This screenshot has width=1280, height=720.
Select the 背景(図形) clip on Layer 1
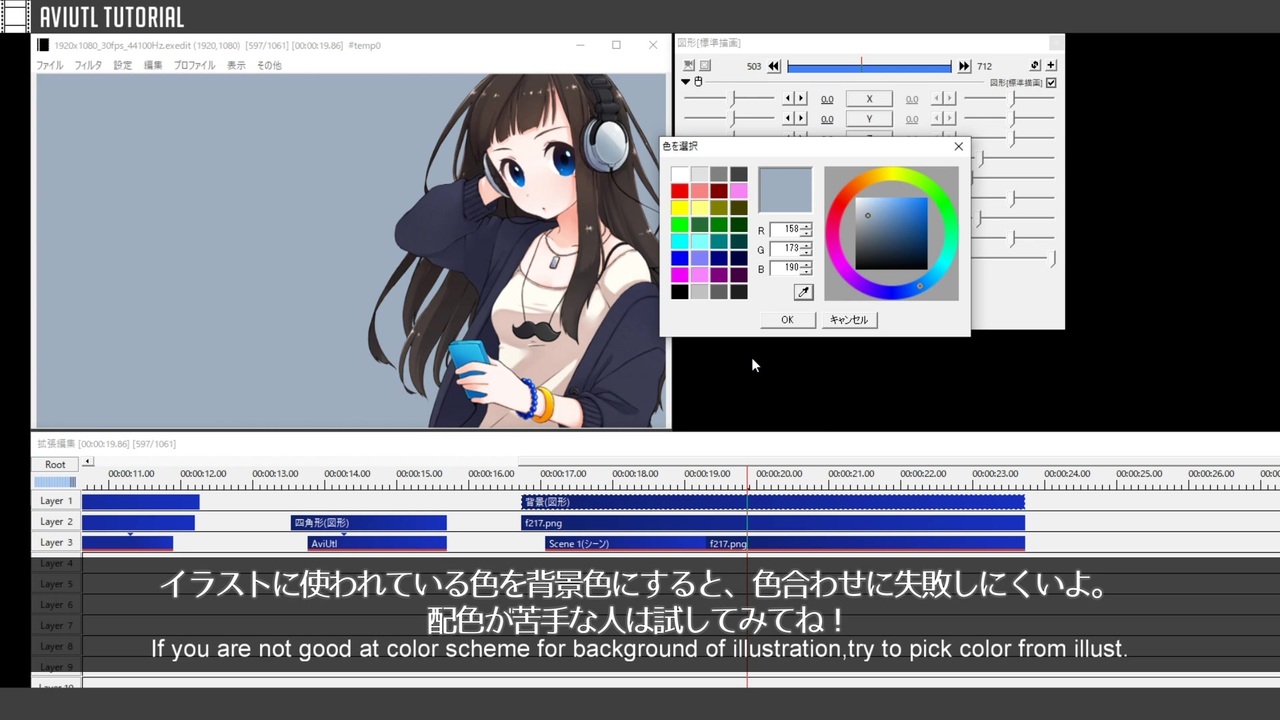click(x=773, y=502)
